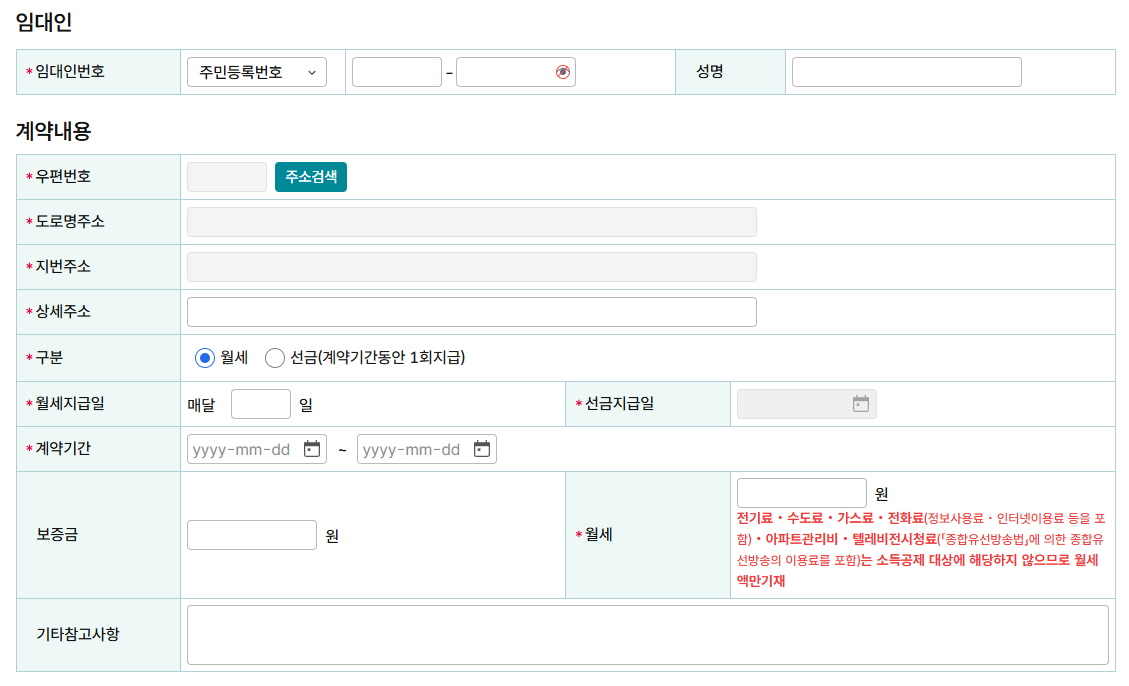
Task: Open the contract start date calendar icon
Action: 312,449
